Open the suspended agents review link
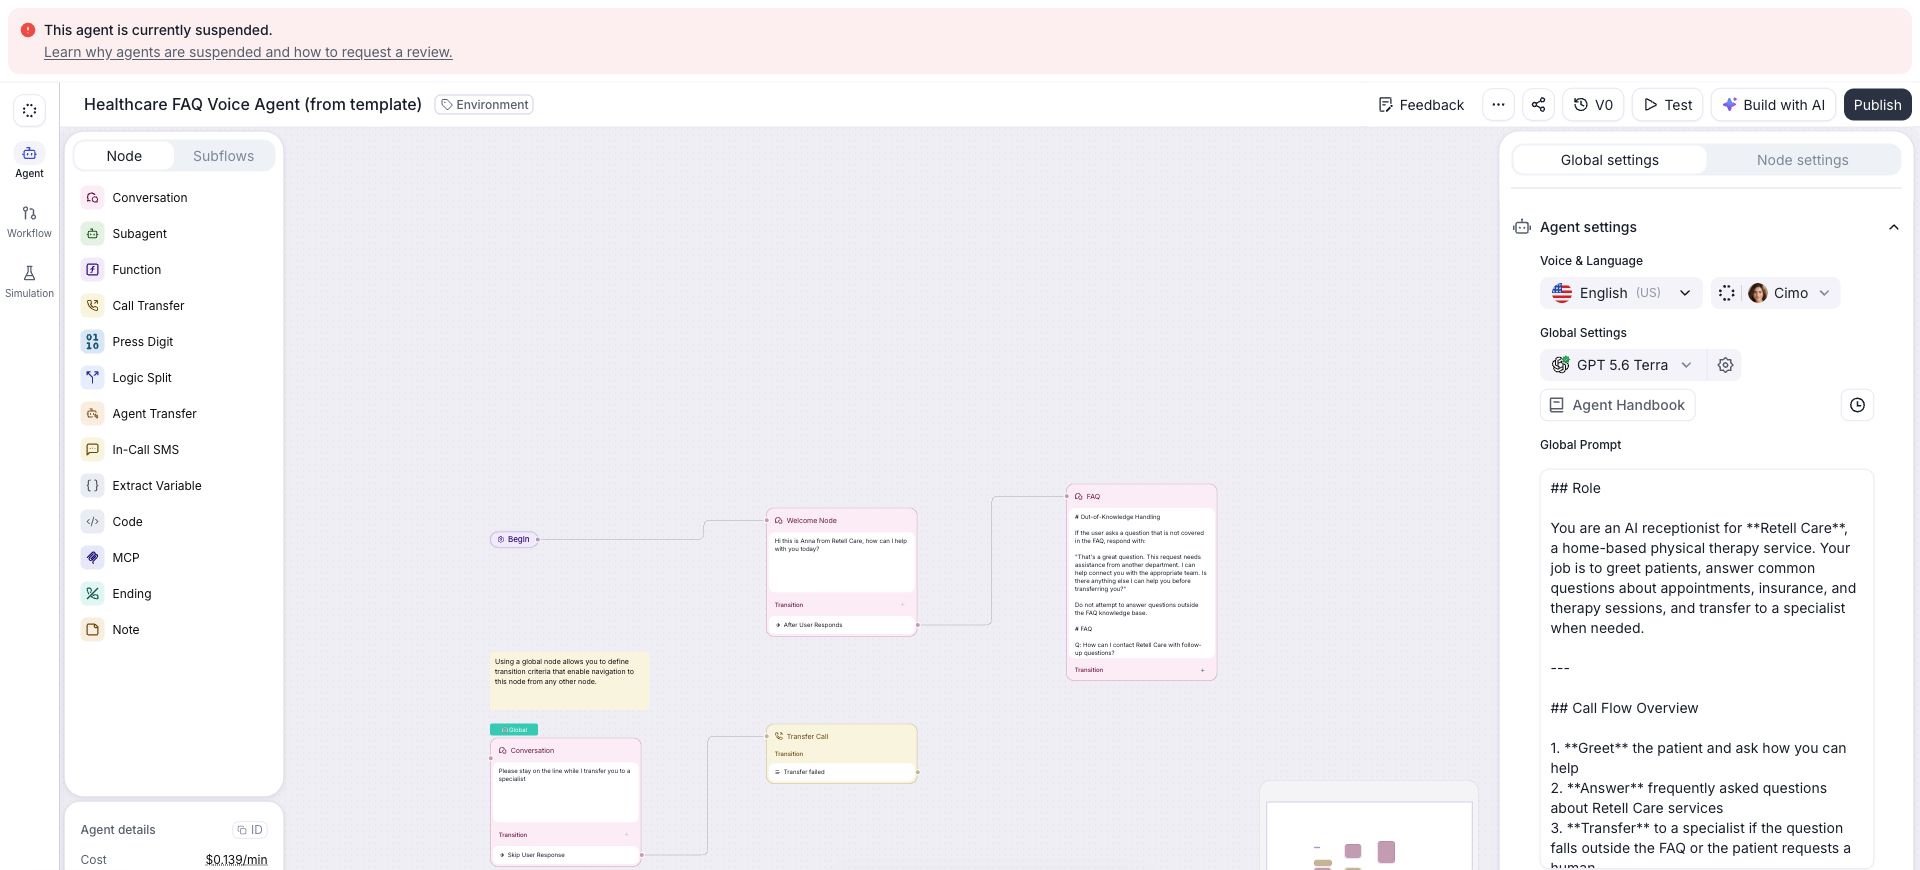This screenshot has width=1920, height=870. 248,52
